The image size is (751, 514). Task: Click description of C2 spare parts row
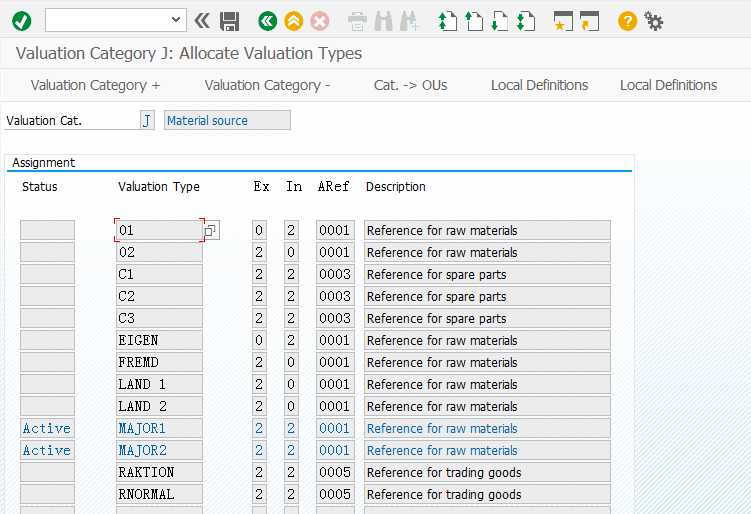[487, 297]
